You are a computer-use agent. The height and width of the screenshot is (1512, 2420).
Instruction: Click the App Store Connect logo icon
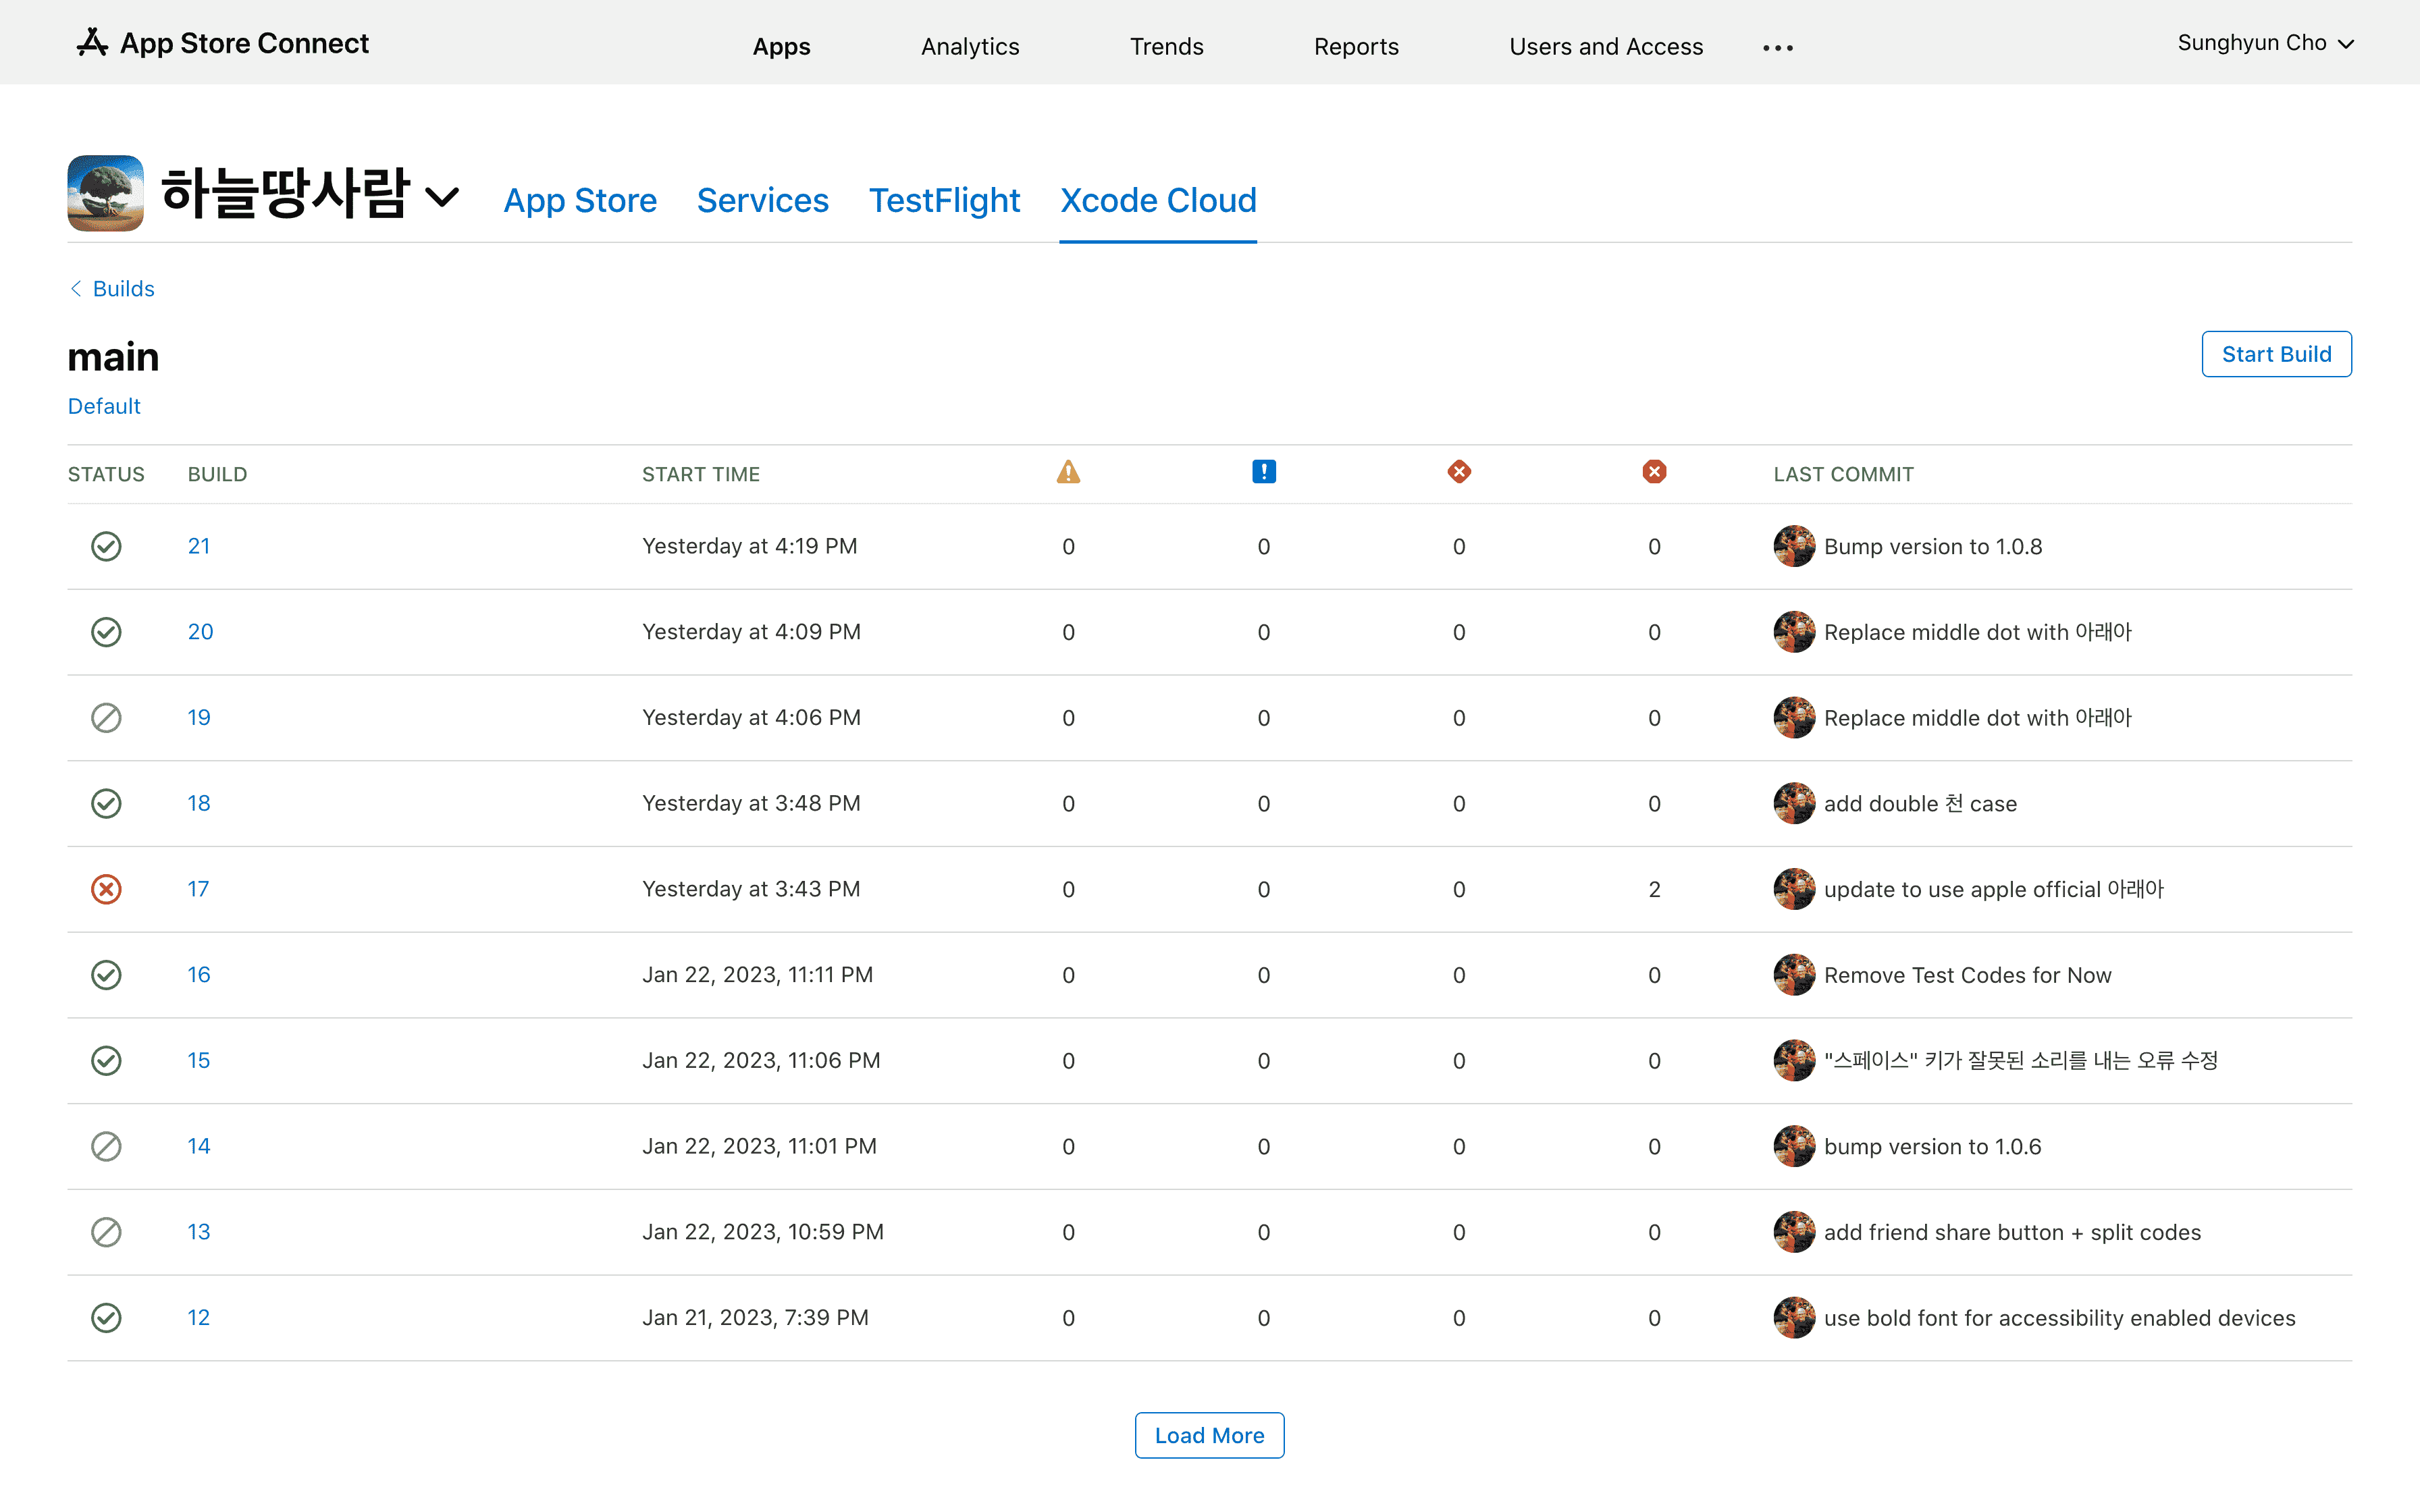tap(92, 43)
